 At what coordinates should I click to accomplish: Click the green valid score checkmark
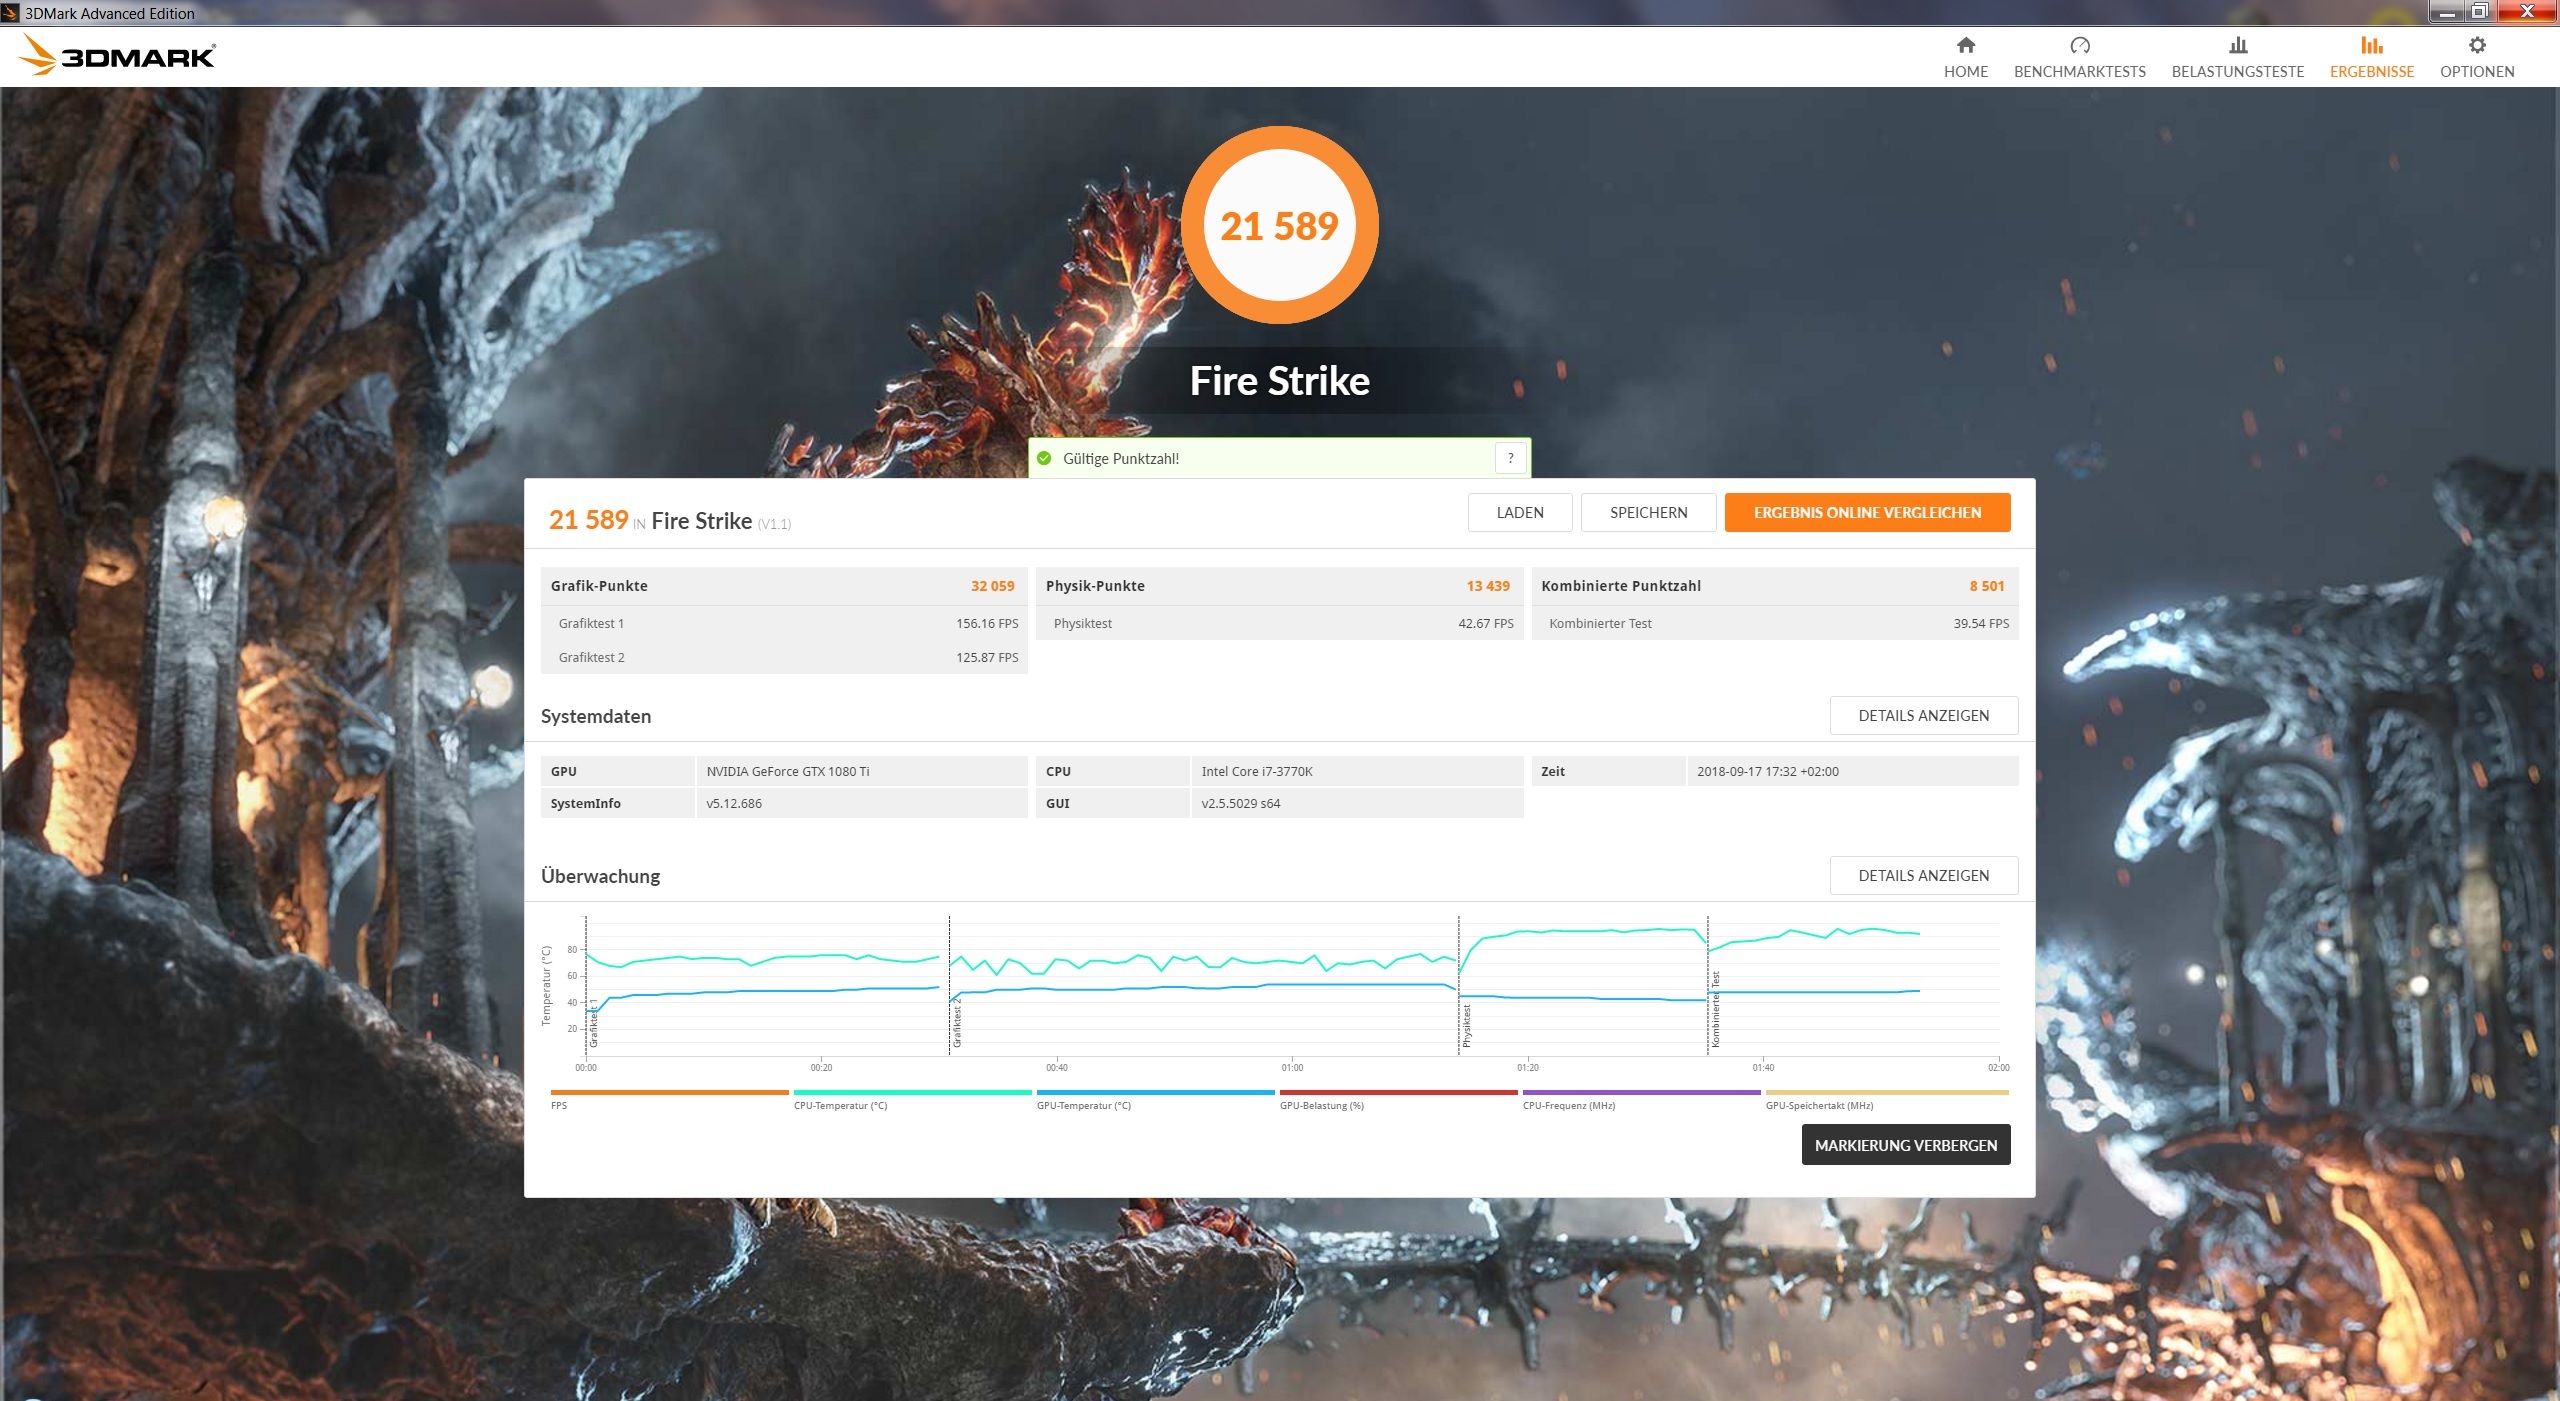(x=1044, y=458)
